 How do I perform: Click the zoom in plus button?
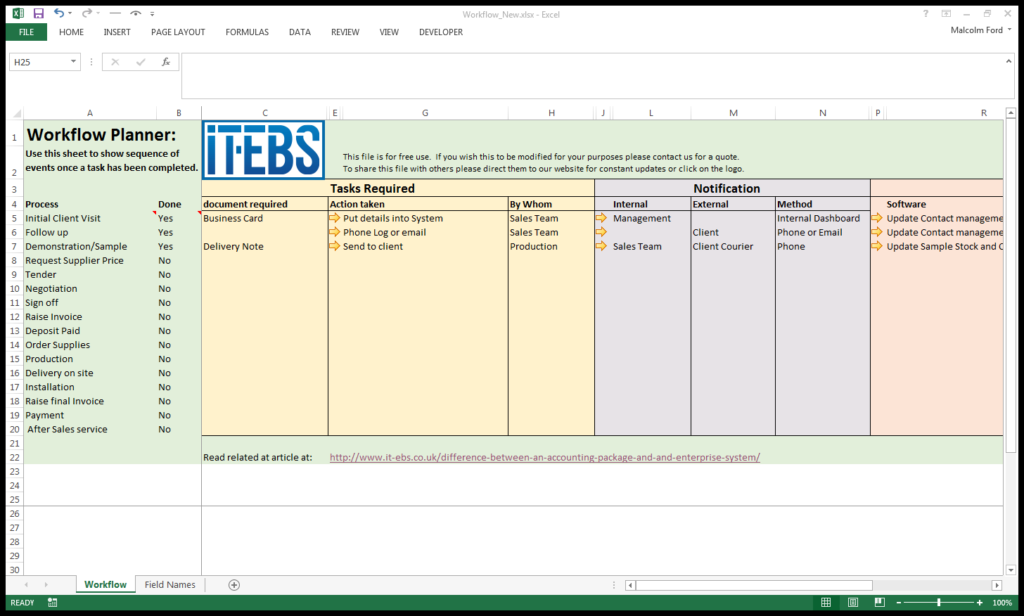pos(980,602)
